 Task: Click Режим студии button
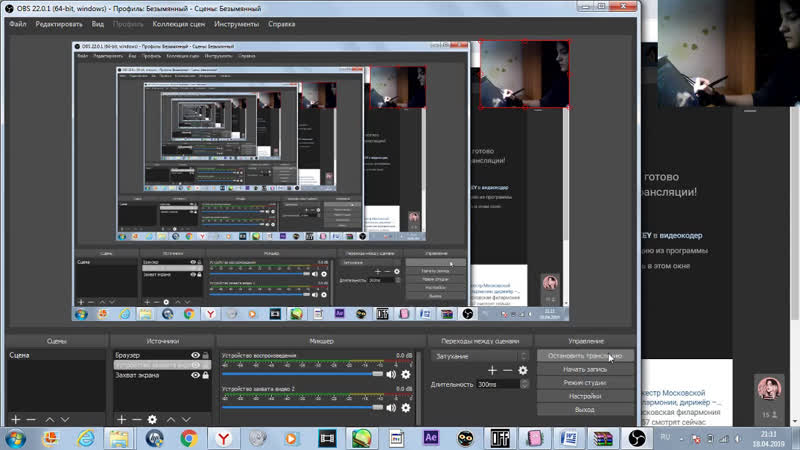(585, 383)
